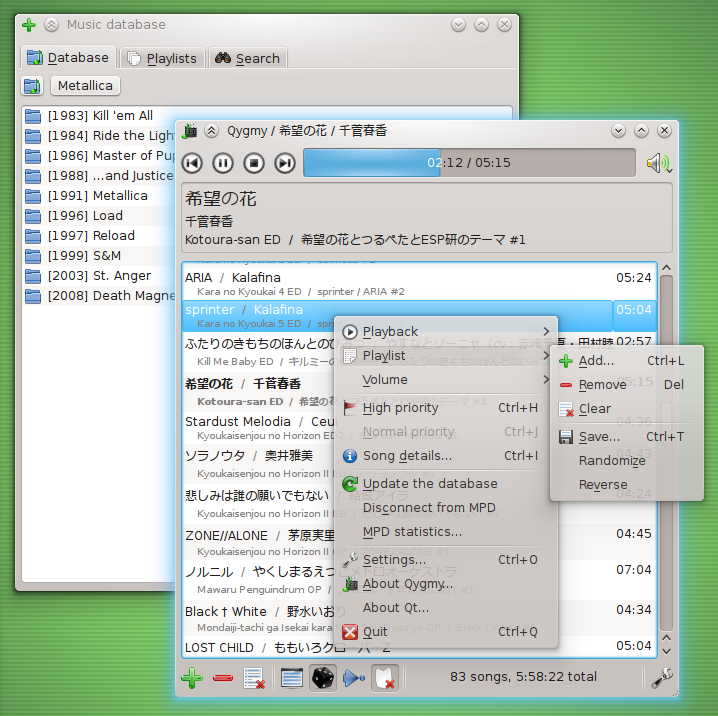Click green plus icon in Music database titlebar
718x716 pixels.
point(29,25)
